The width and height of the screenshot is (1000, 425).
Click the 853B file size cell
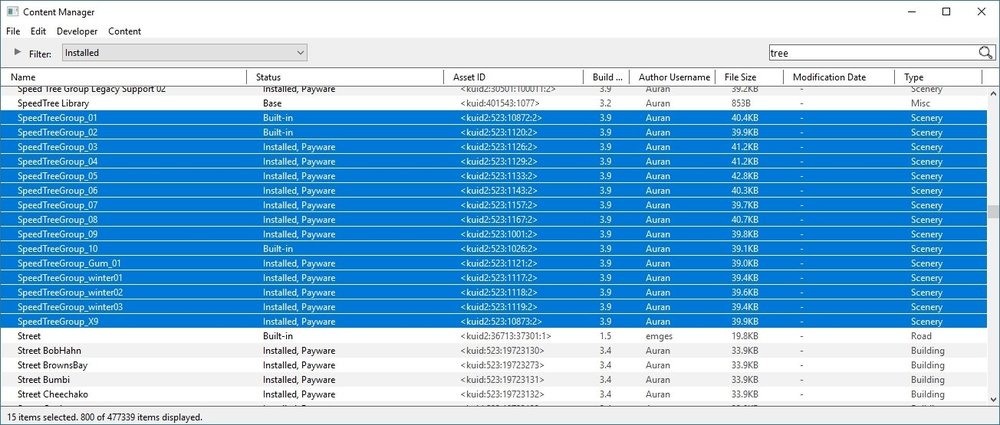[740, 103]
